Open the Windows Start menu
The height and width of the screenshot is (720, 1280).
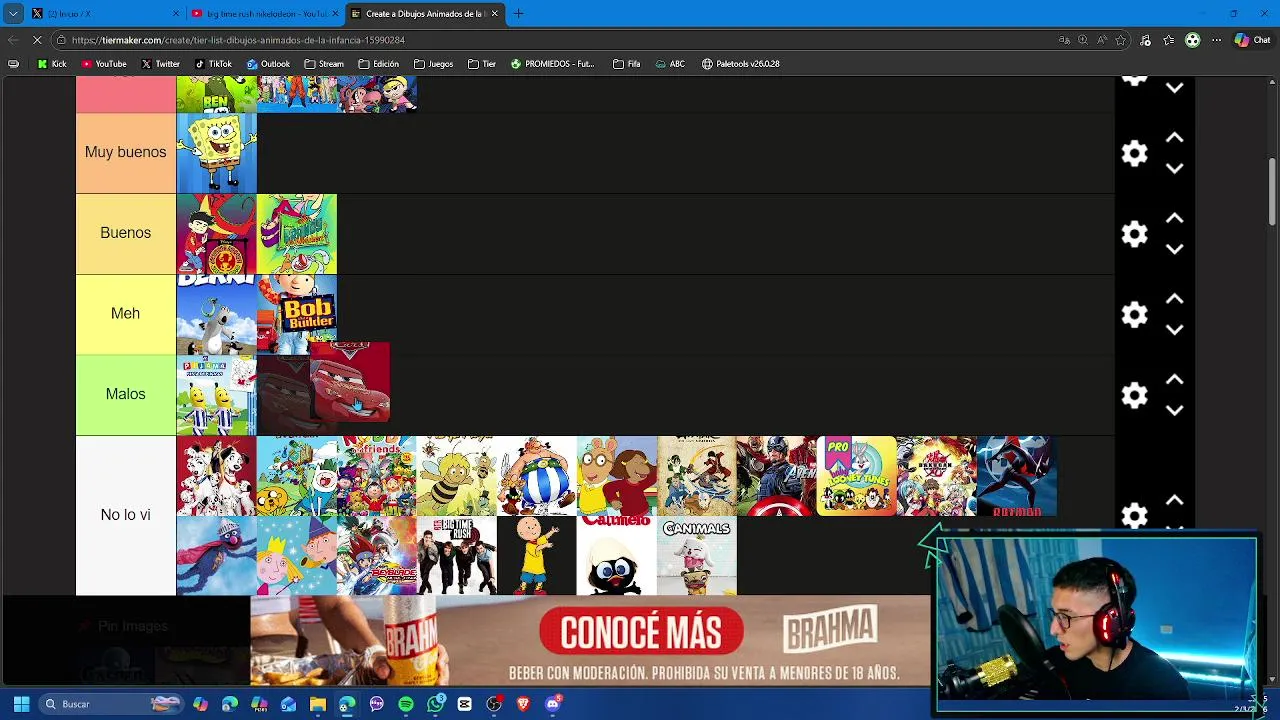pos(21,704)
